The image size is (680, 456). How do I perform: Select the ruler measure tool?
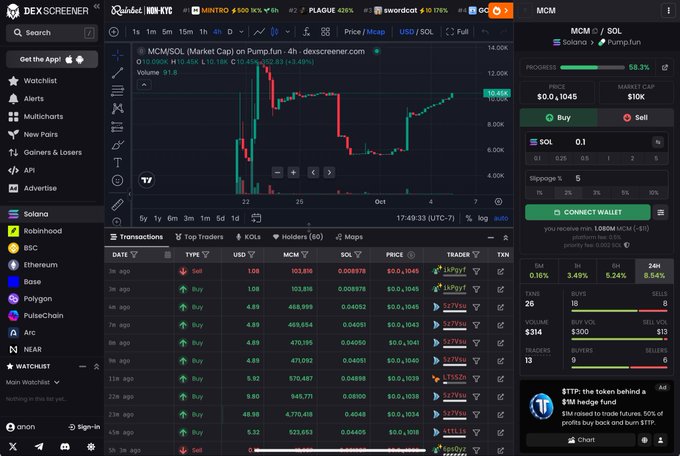click(x=117, y=204)
